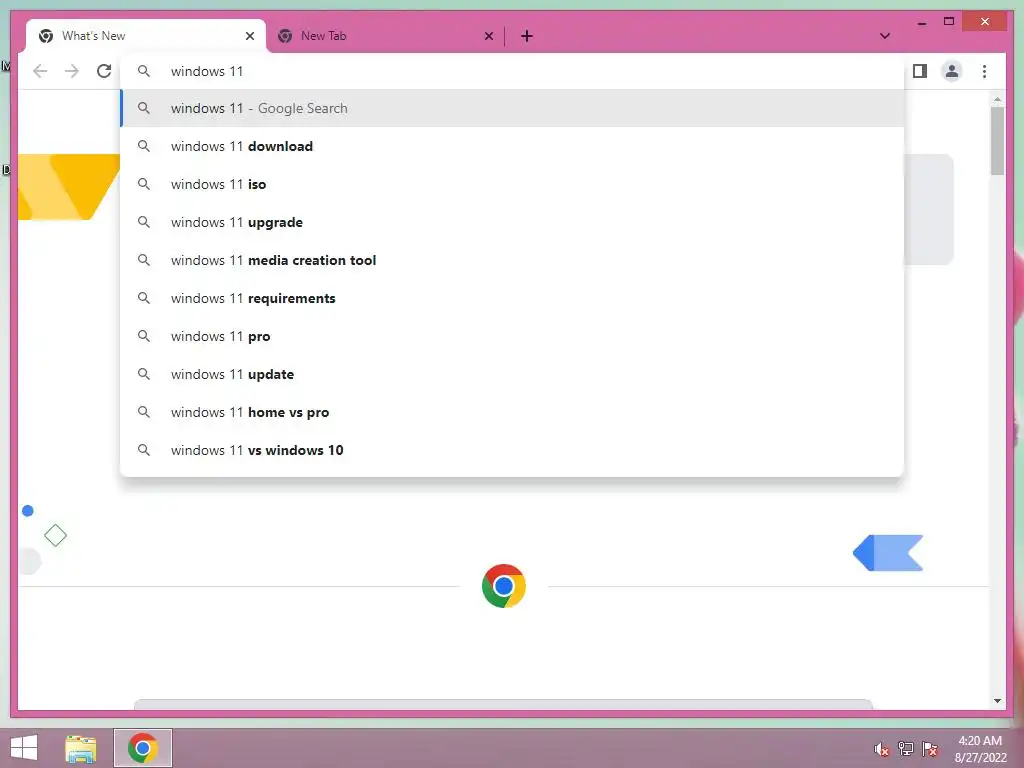Select 'windows 11 requirements' suggestion

tap(512, 298)
